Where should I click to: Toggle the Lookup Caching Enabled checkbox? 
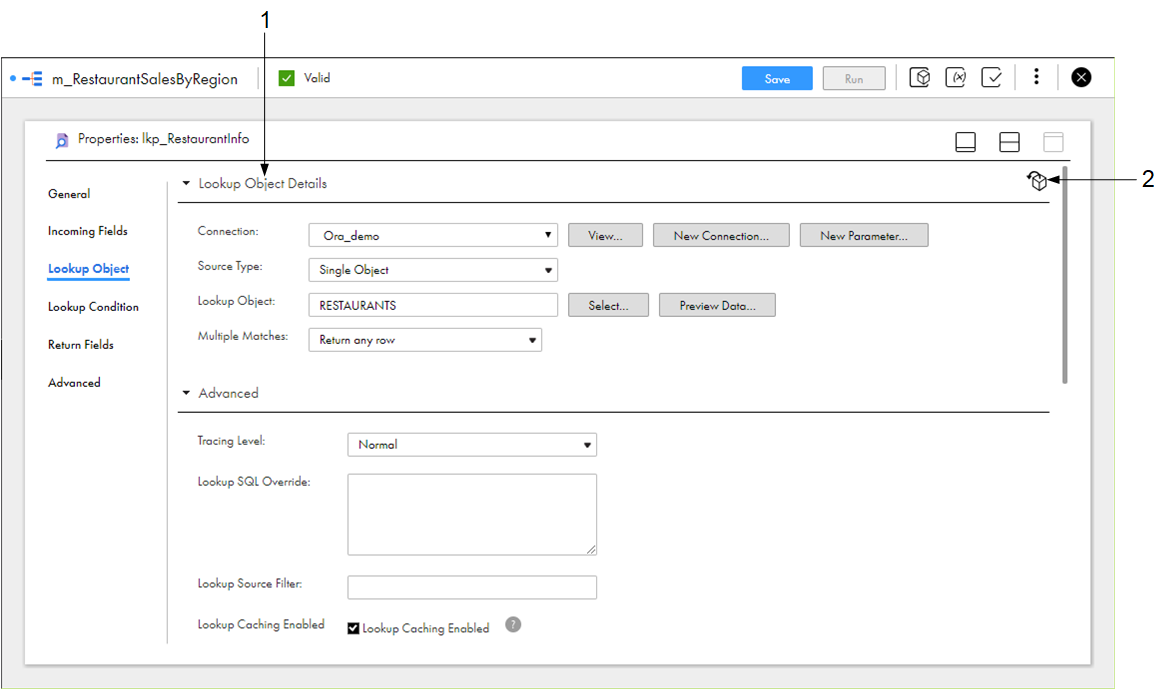354,629
